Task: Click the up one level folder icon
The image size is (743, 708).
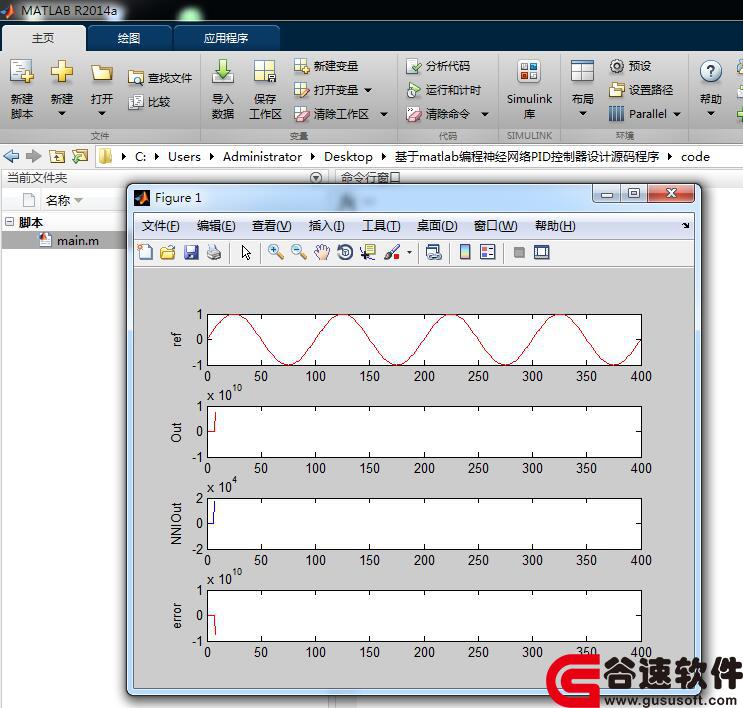Action: (57, 156)
